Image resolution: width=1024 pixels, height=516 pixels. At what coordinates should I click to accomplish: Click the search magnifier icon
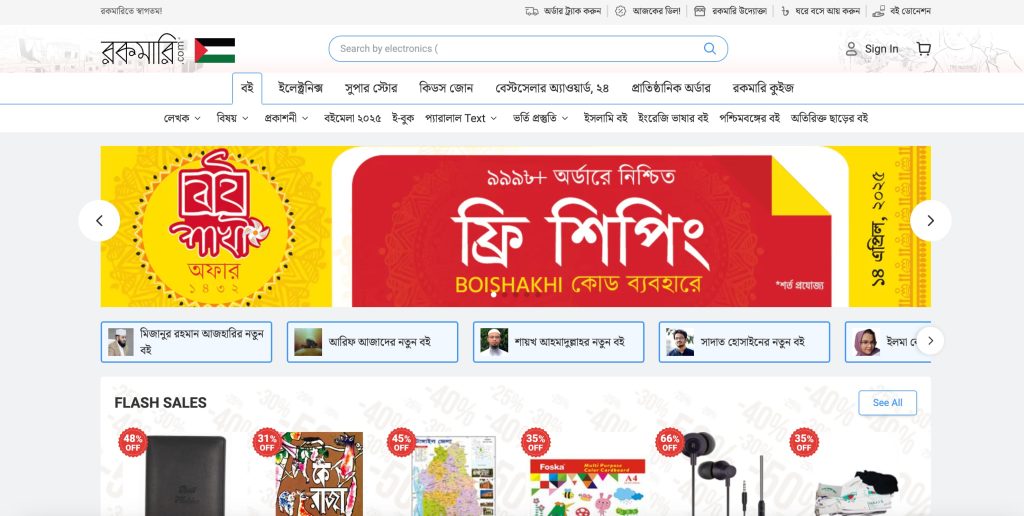tap(709, 48)
